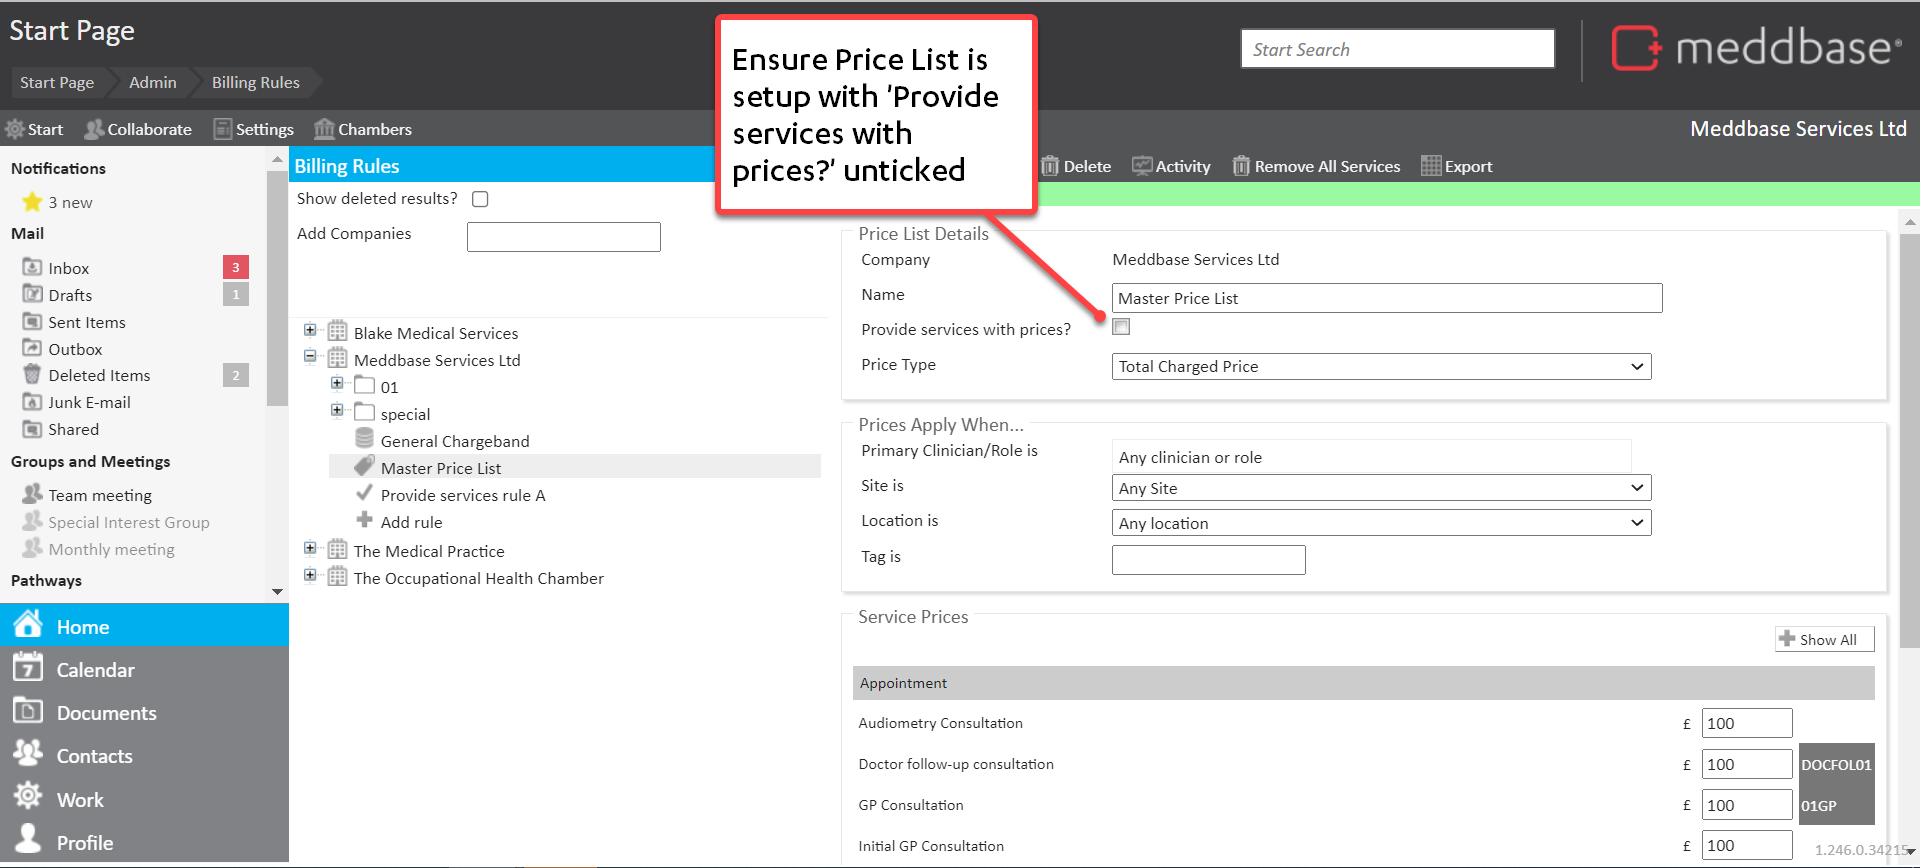Click the Activity monitor icon

1142,166
